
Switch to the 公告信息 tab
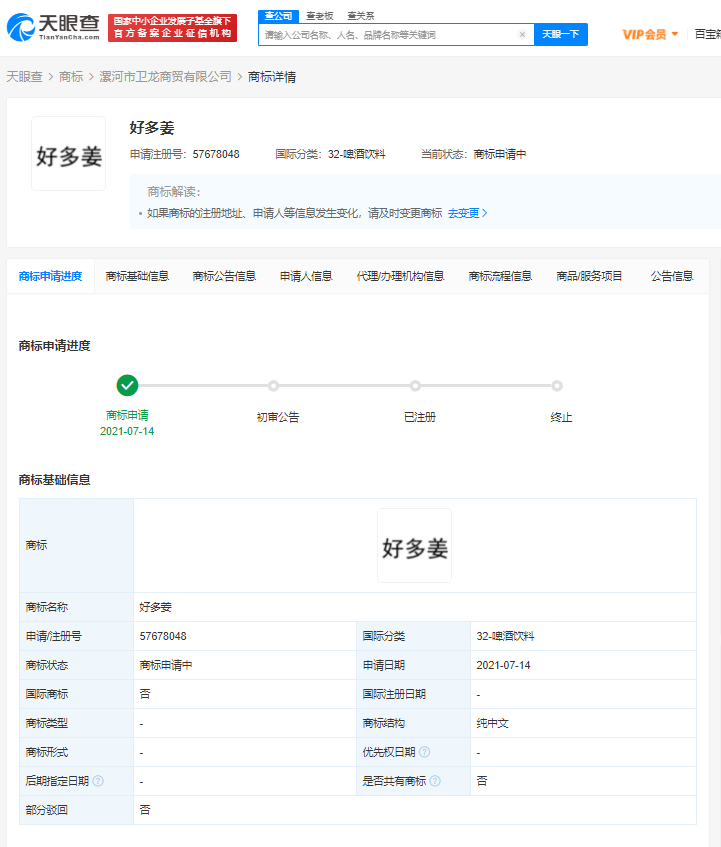(672, 277)
